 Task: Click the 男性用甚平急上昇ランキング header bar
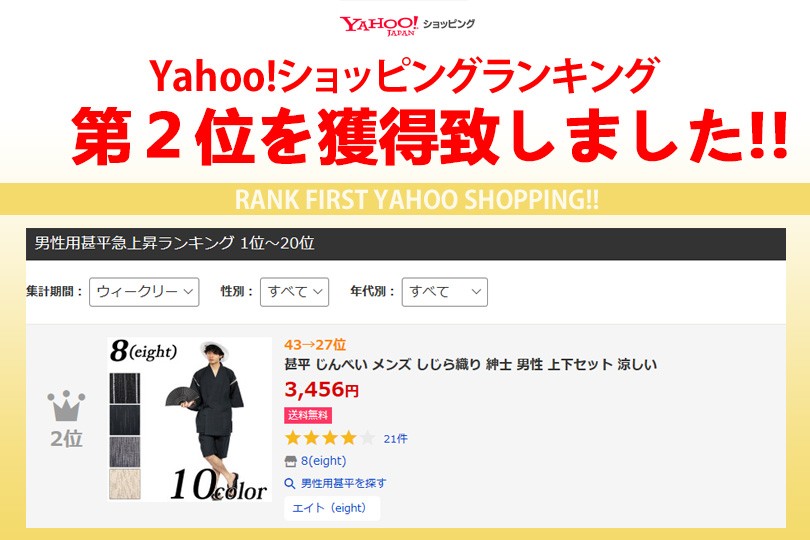406,243
